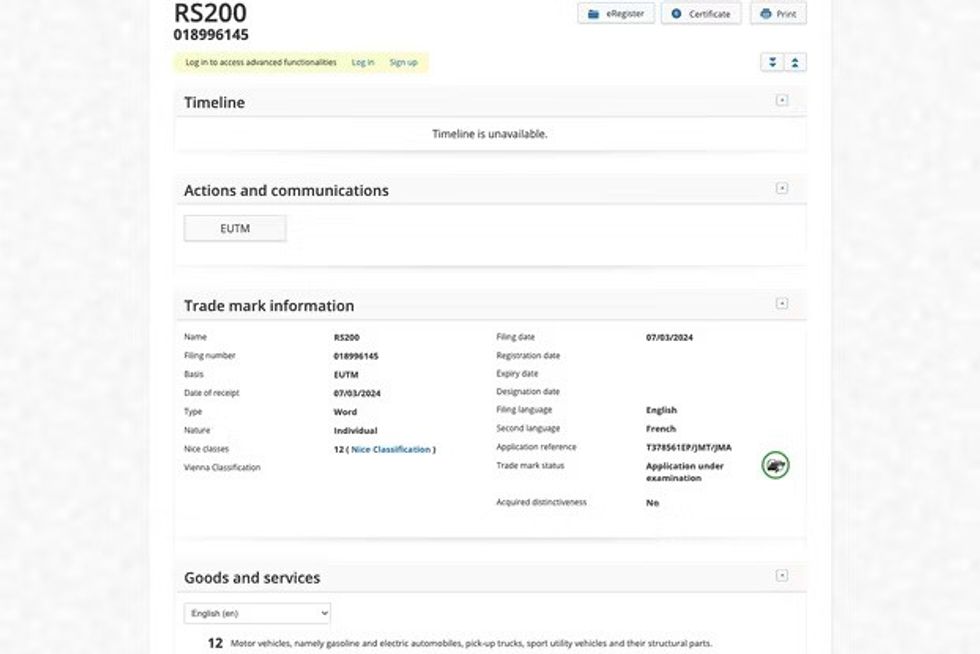
Task: Click the Certificate circle icon
Action: click(677, 14)
